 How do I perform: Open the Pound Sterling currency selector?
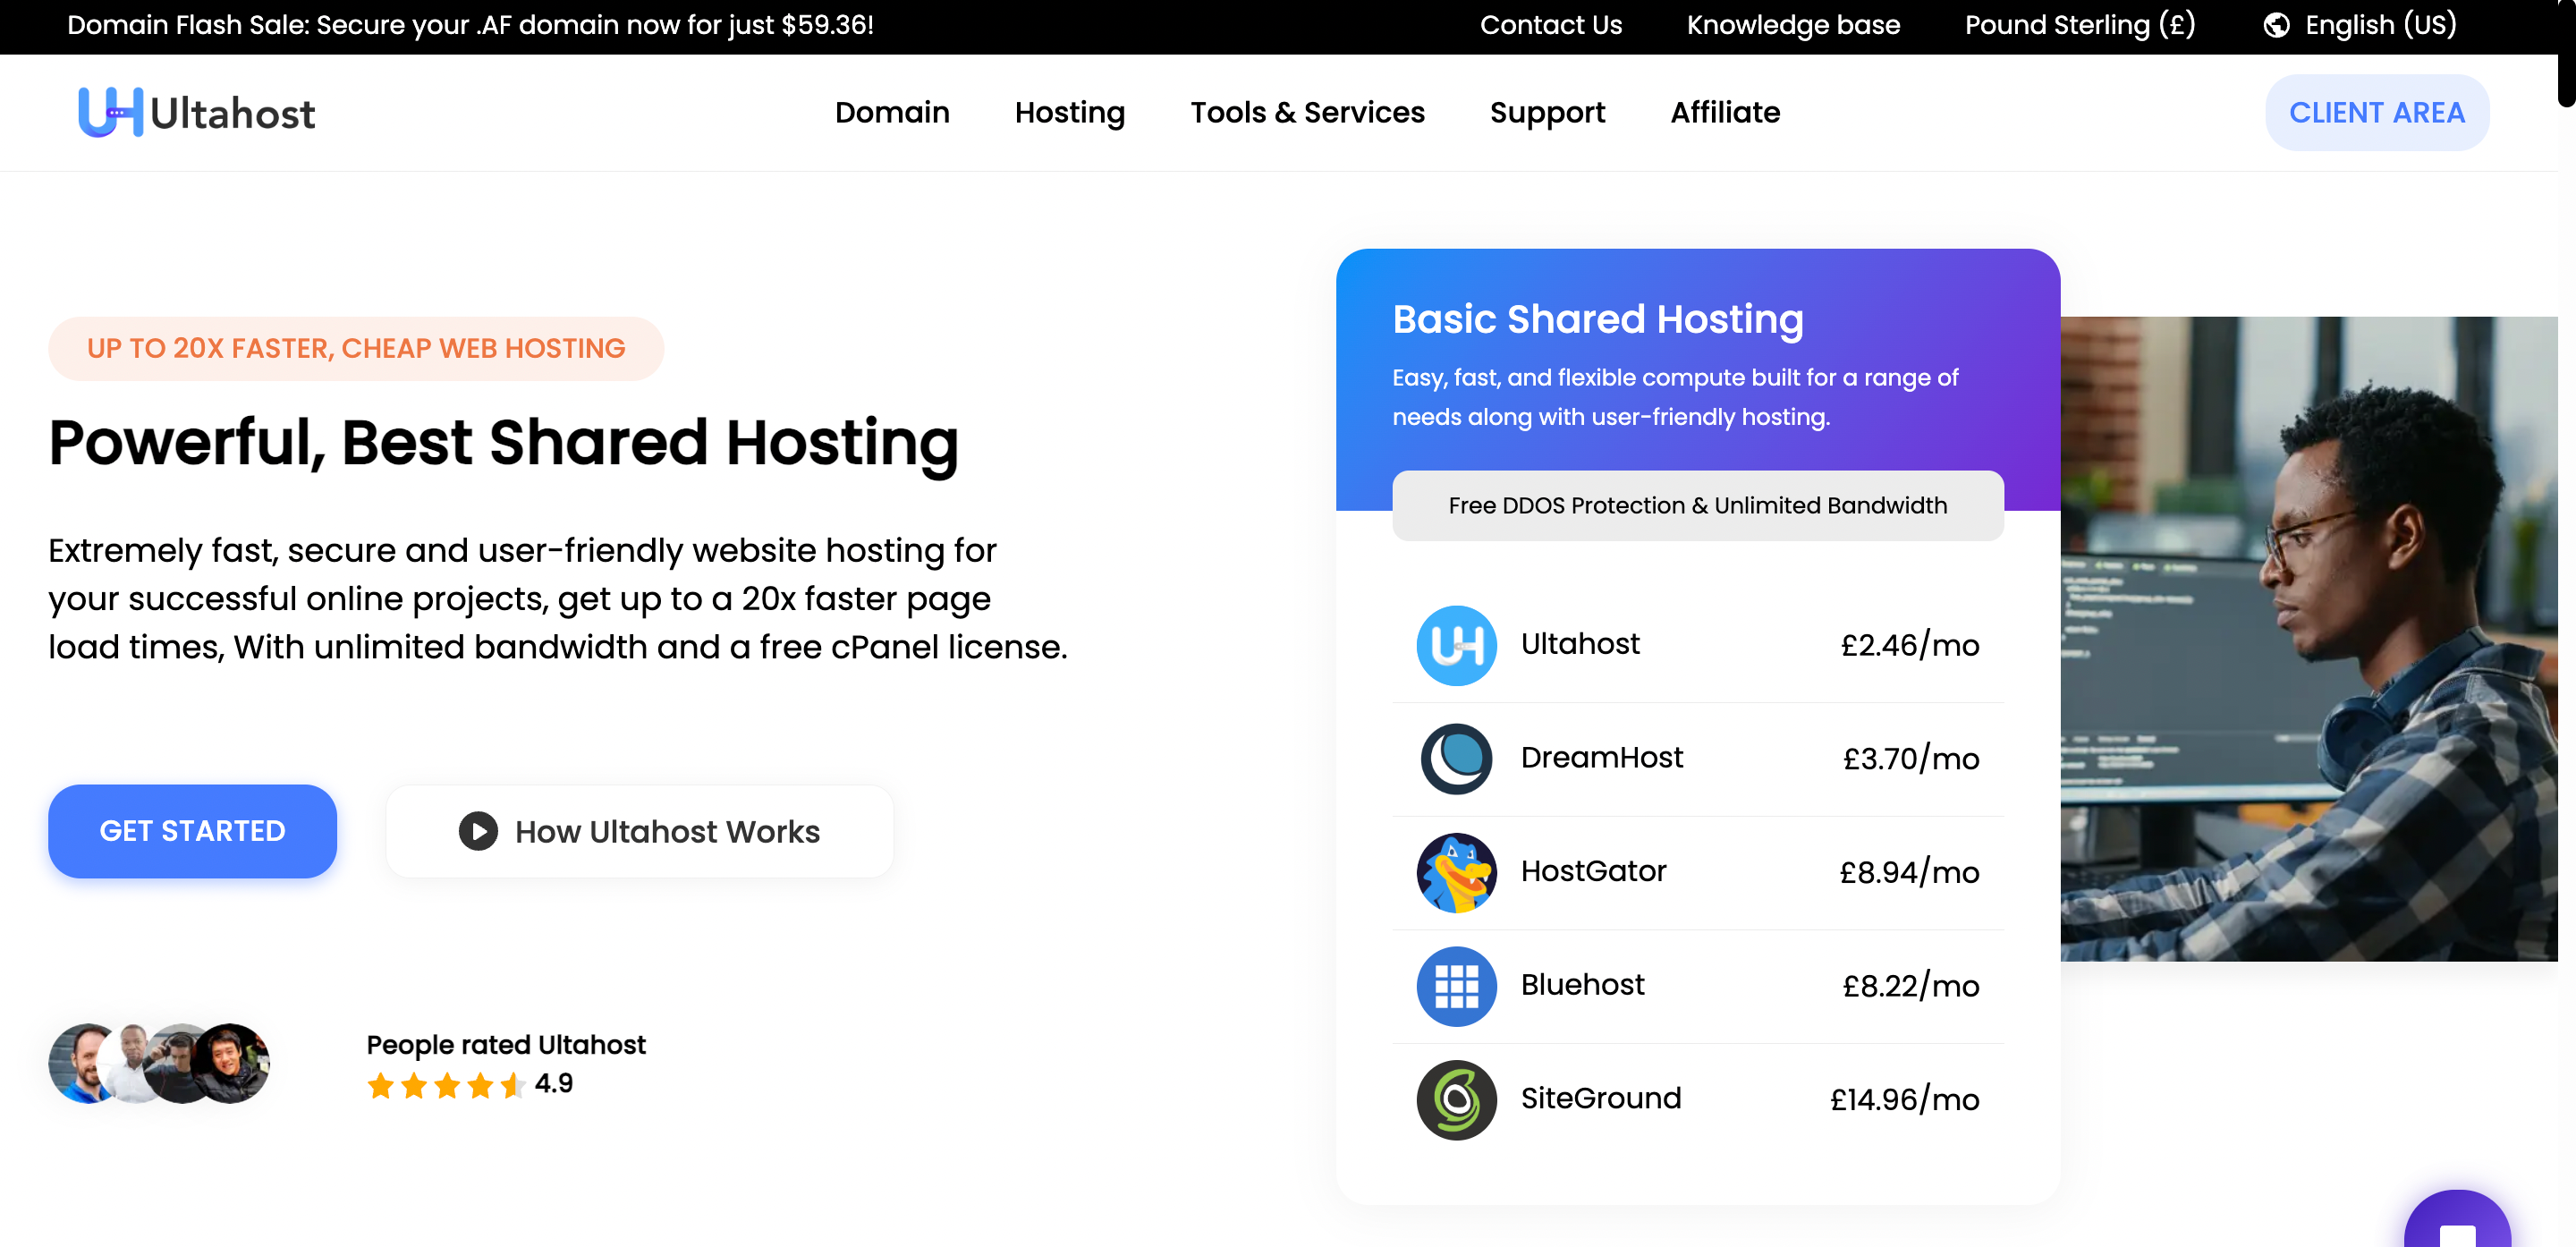pyautogui.click(x=2079, y=25)
